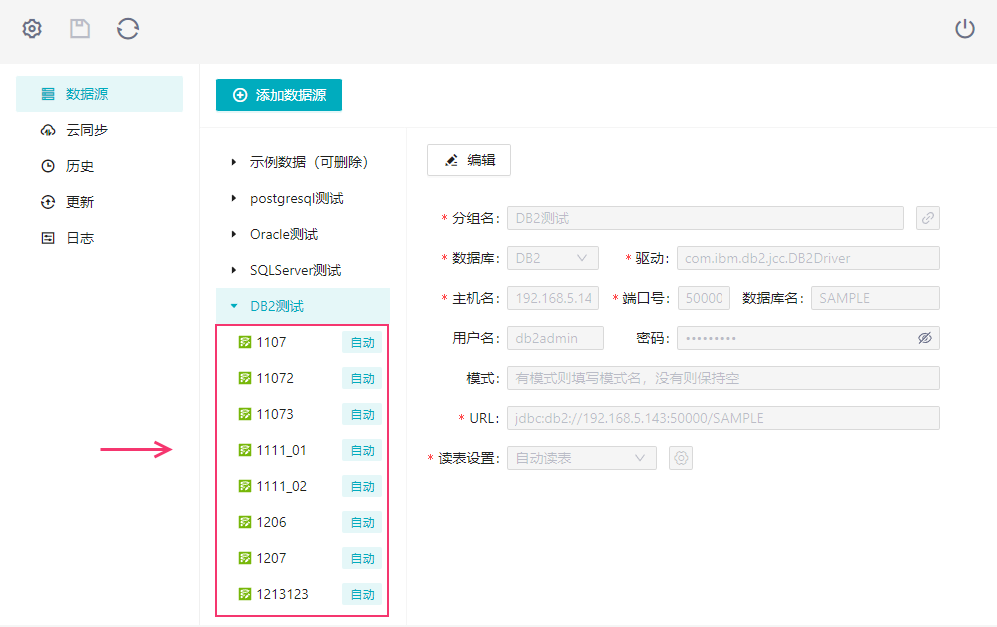Toggle password visibility eye icon
The image size is (997, 627).
pyautogui.click(x=925, y=338)
